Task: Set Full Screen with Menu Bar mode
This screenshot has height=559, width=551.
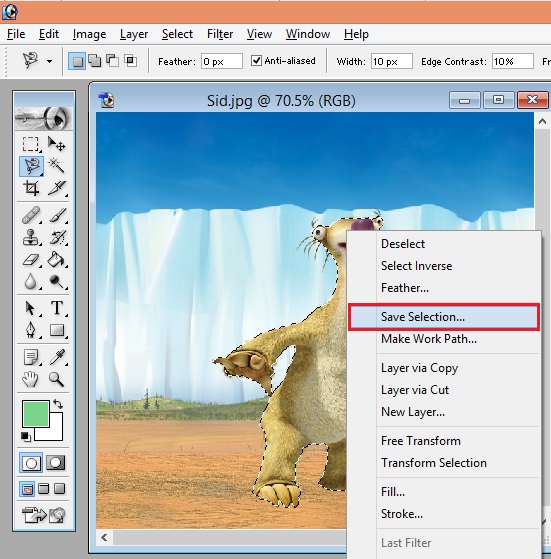Action: (x=43, y=489)
